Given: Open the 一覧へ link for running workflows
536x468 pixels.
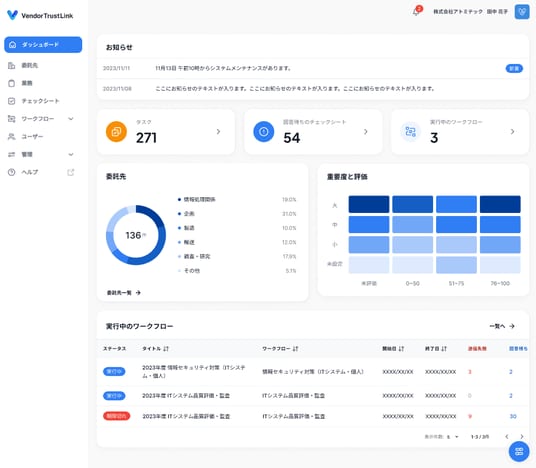Looking at the screenshot, I should point(502,326).
